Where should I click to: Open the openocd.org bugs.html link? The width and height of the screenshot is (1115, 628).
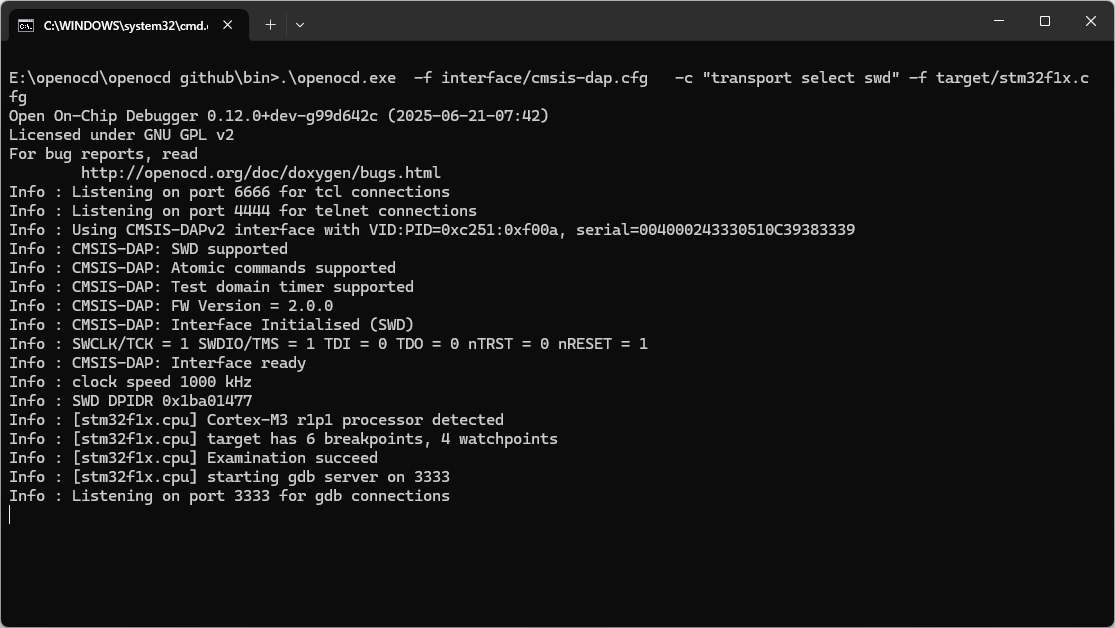pyautogui.click(x=260, y=173)
